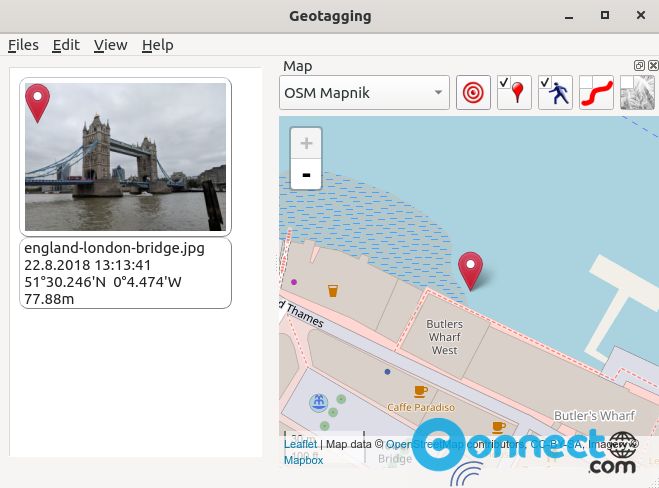Click the blue dot marker on map
The width and height of the screenshot is (659, 488).
click(x=387, y=372)
